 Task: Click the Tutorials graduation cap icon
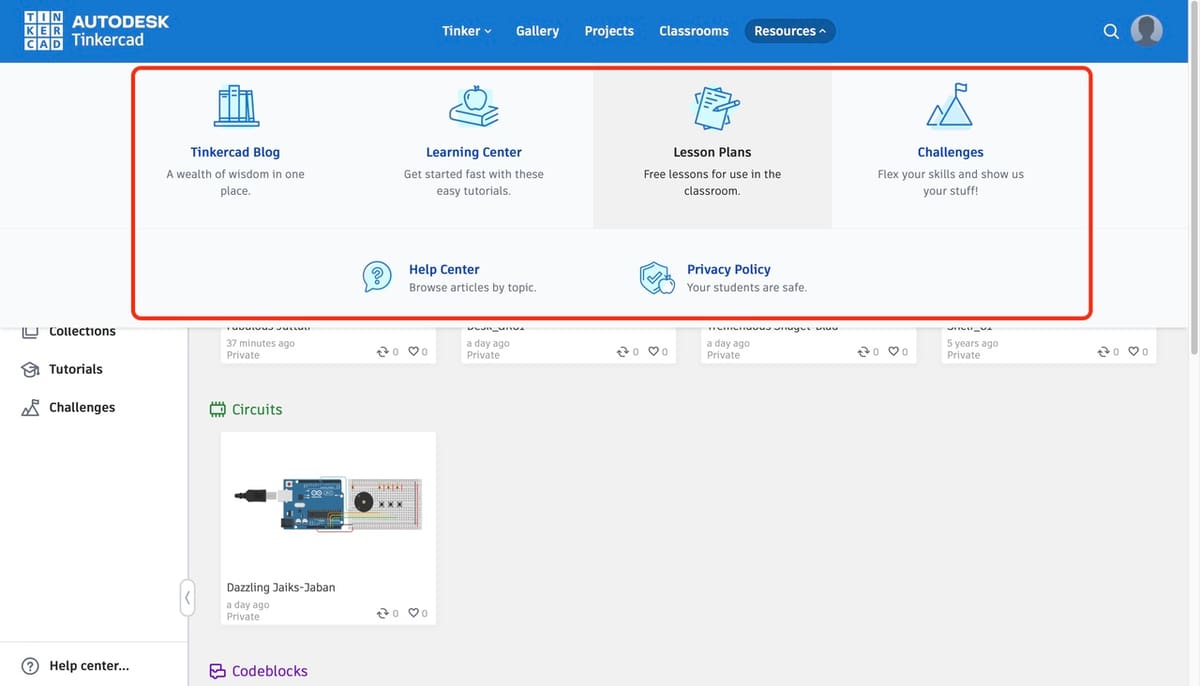[31, 369]
